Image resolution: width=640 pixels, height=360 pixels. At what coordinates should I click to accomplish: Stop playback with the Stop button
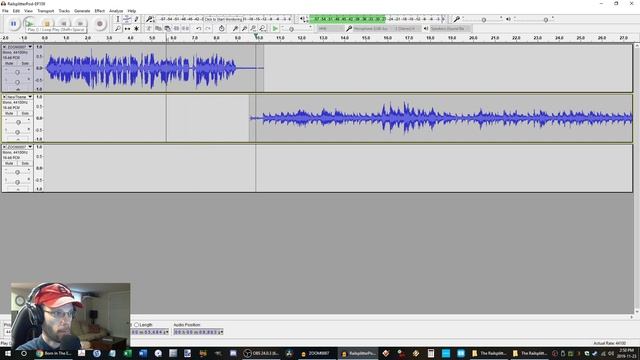47,23
